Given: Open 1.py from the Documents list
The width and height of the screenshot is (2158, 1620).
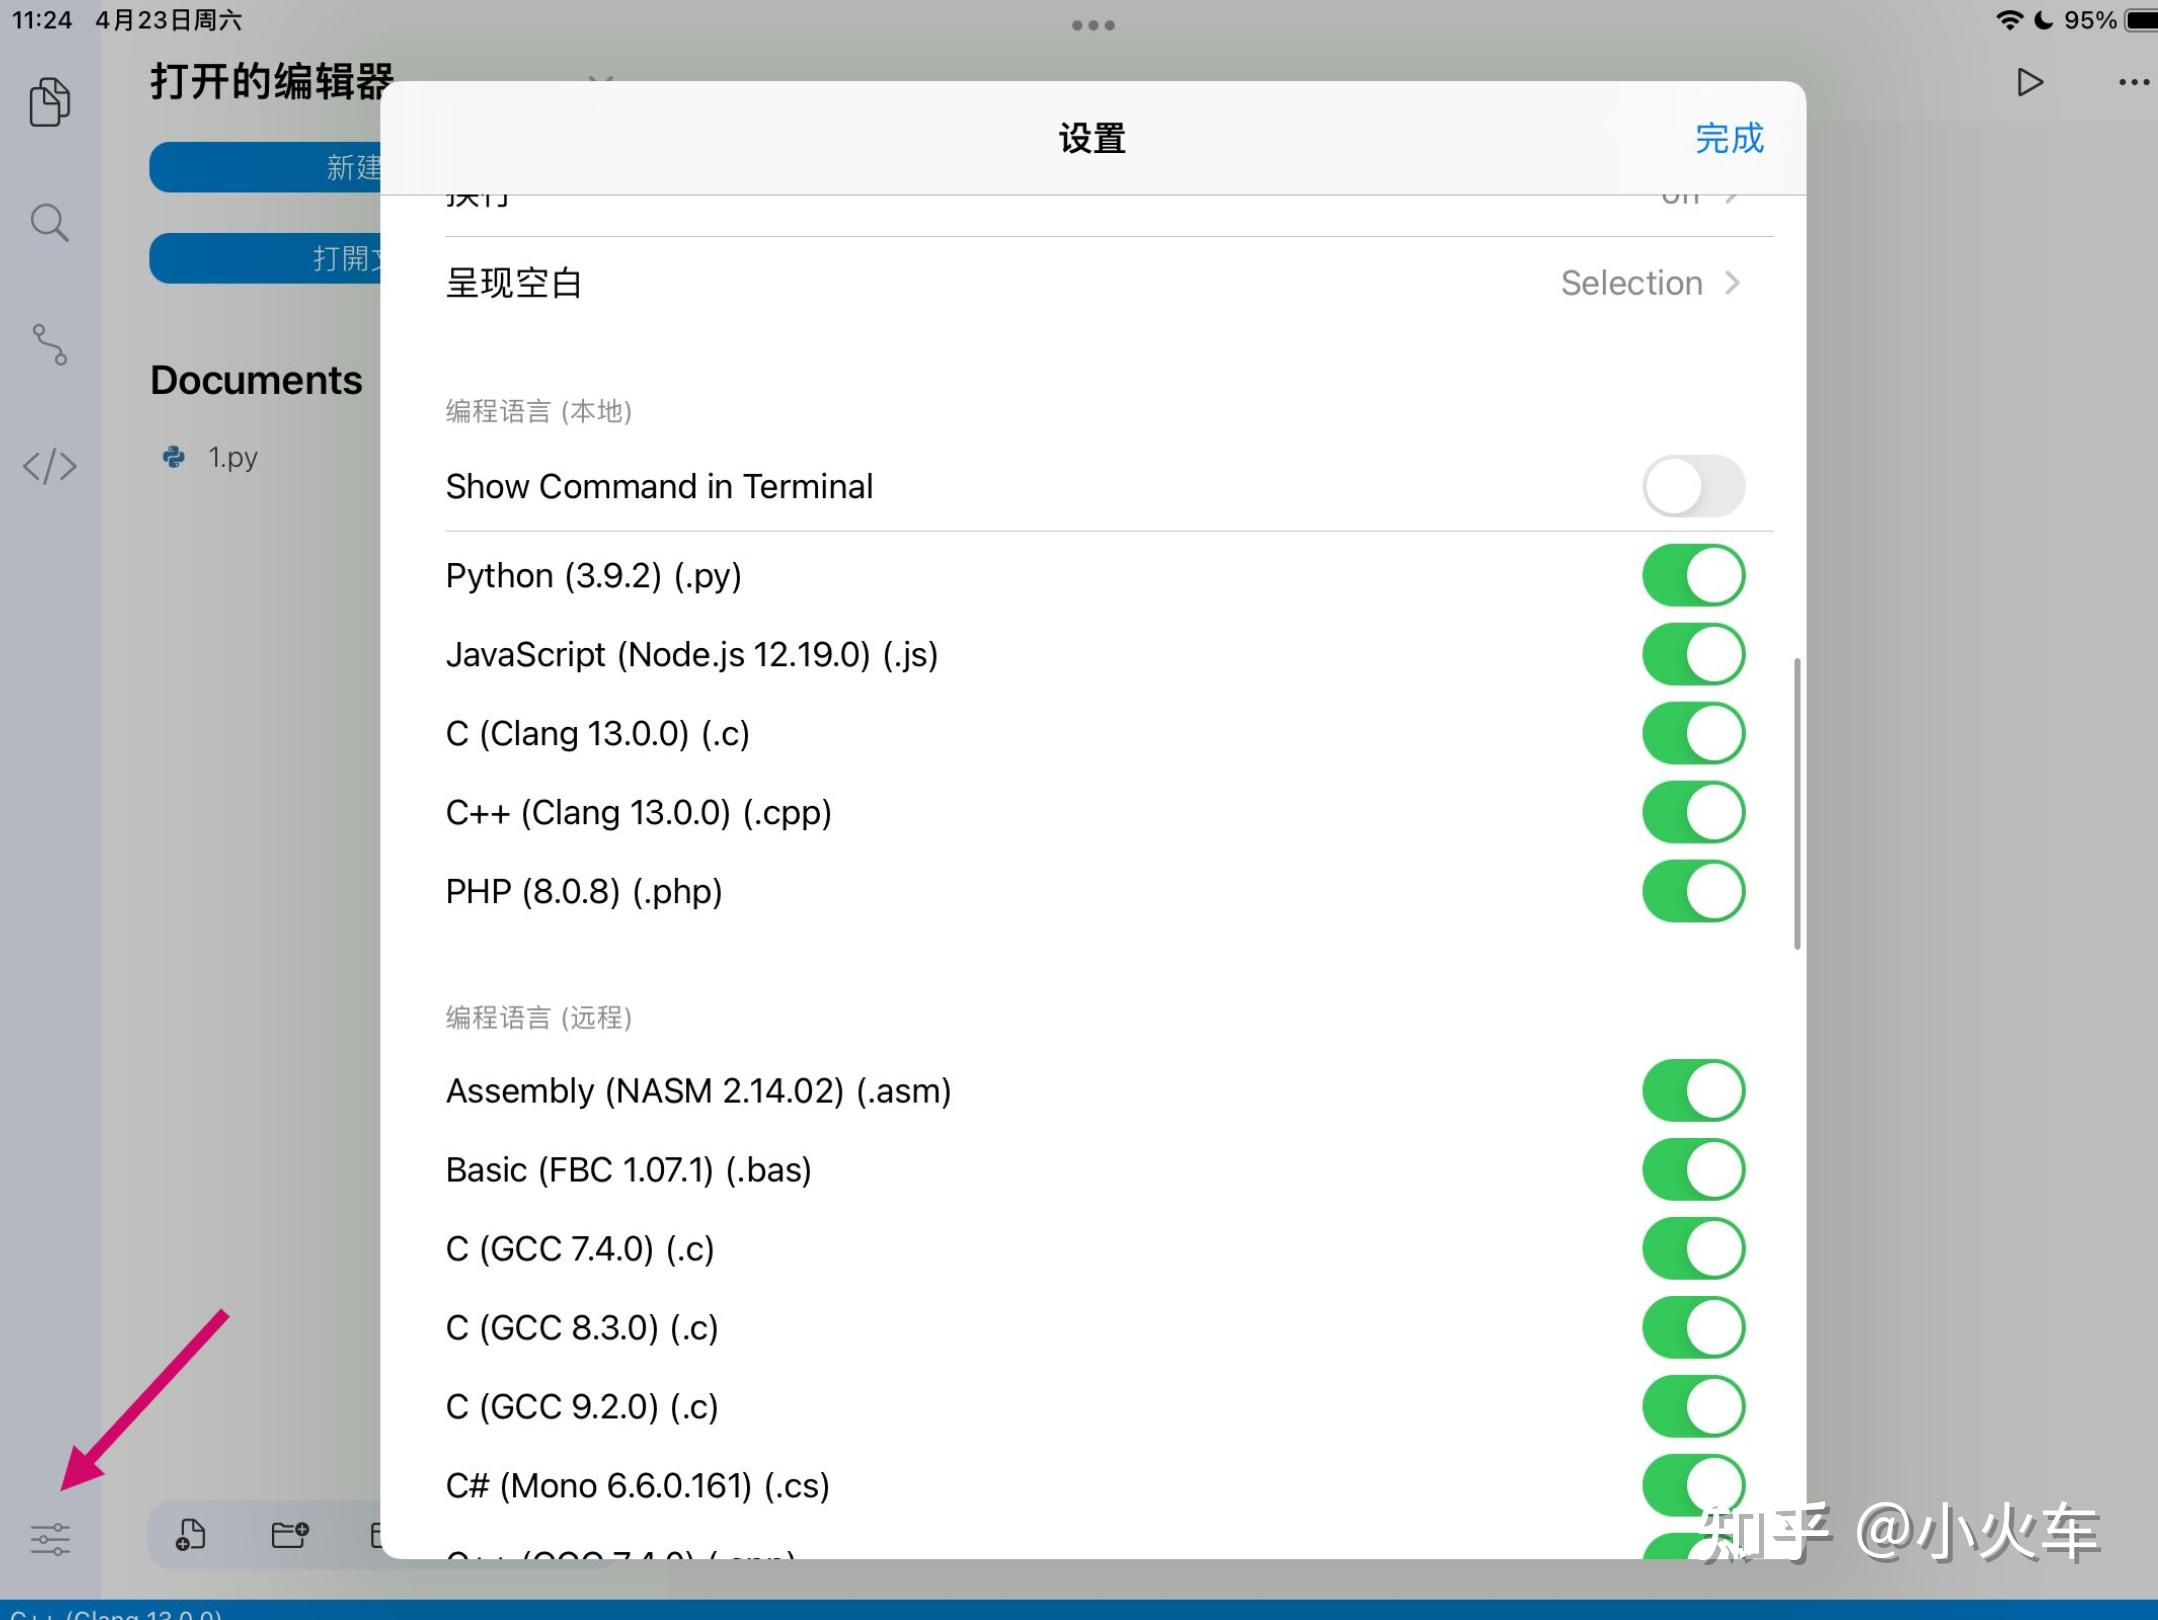Looking at the screenshot, I should point(231,457).
